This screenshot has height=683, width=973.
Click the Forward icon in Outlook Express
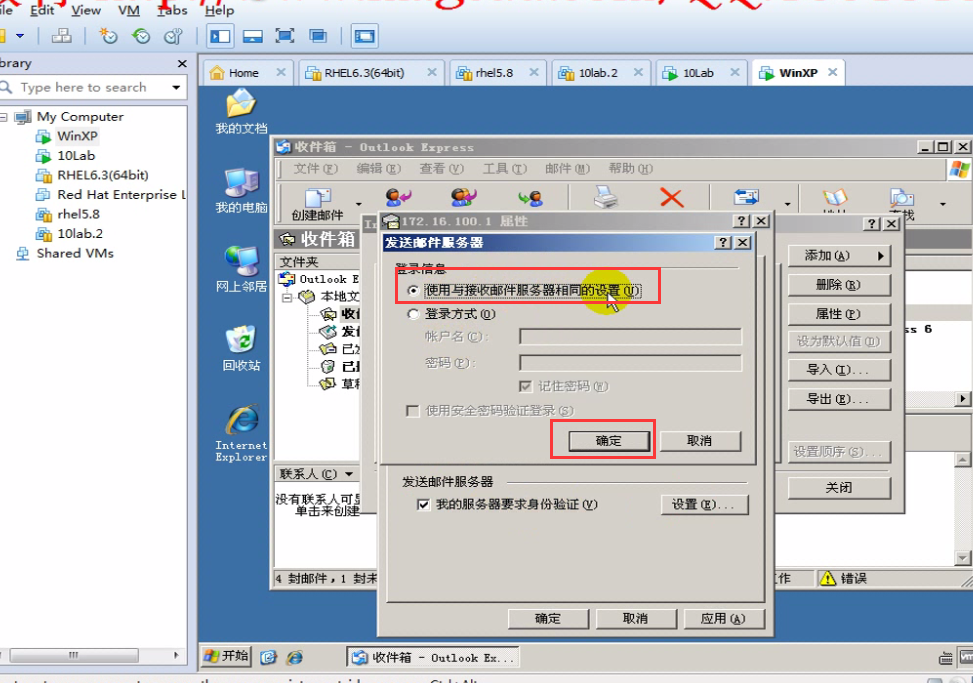pos(530,197)
